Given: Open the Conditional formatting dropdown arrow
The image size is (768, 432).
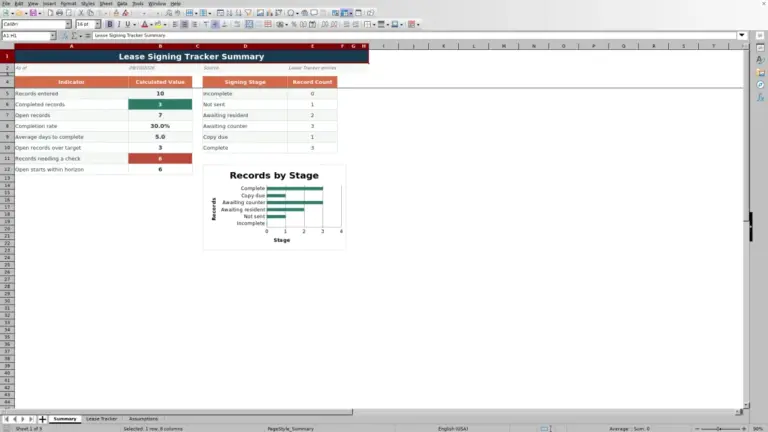Looking at the screenshot, I should click(418, 24).
